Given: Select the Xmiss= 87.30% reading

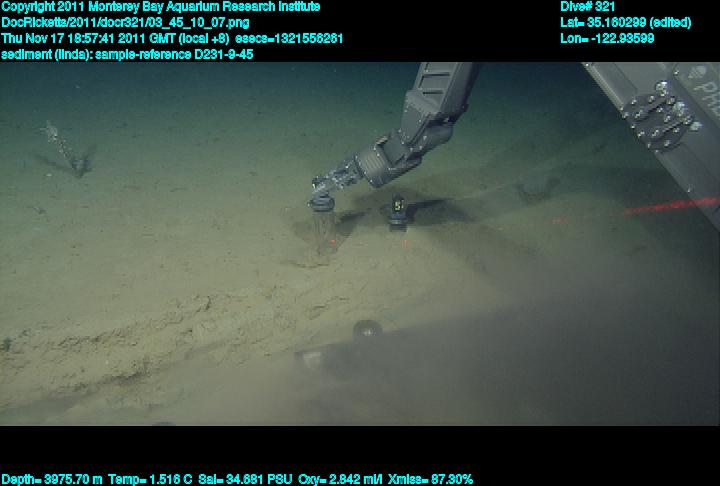Looking at the screenshot, I should pos(430,480).
